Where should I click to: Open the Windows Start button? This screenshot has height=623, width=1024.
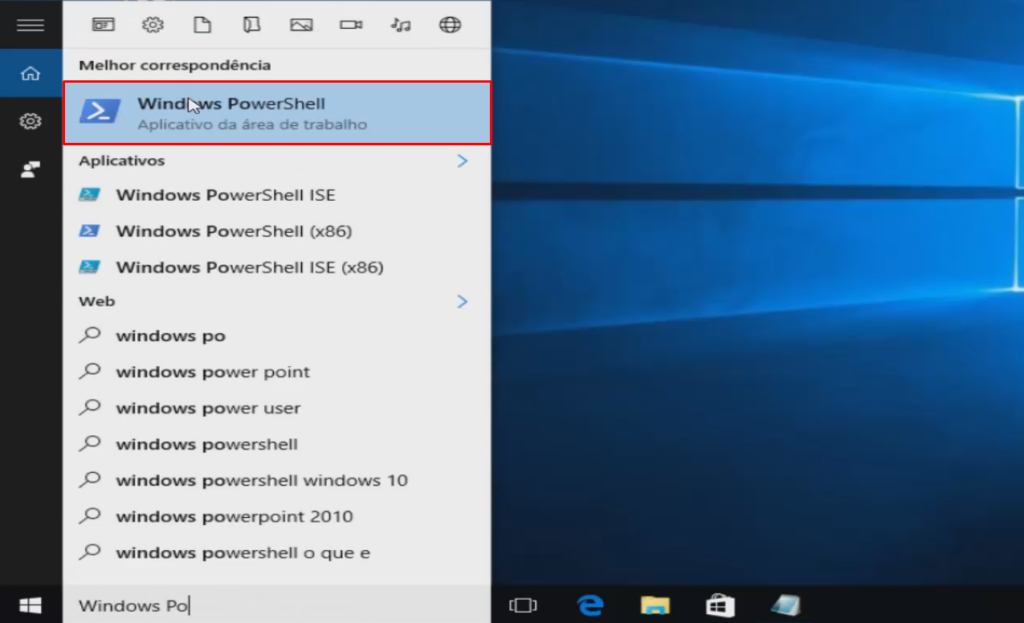click(30, 605)
